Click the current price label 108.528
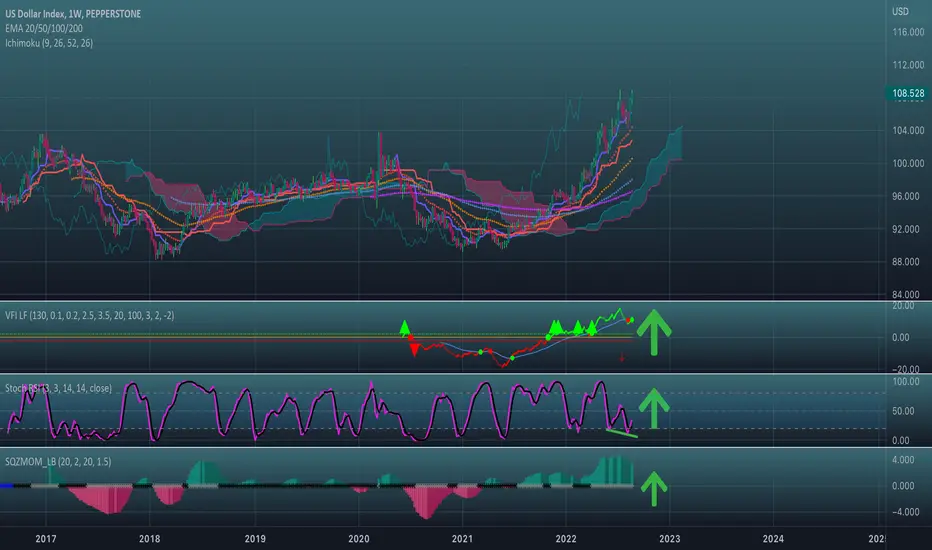The height and width of the screenshot is (550, 932). (x=908, y=93)
